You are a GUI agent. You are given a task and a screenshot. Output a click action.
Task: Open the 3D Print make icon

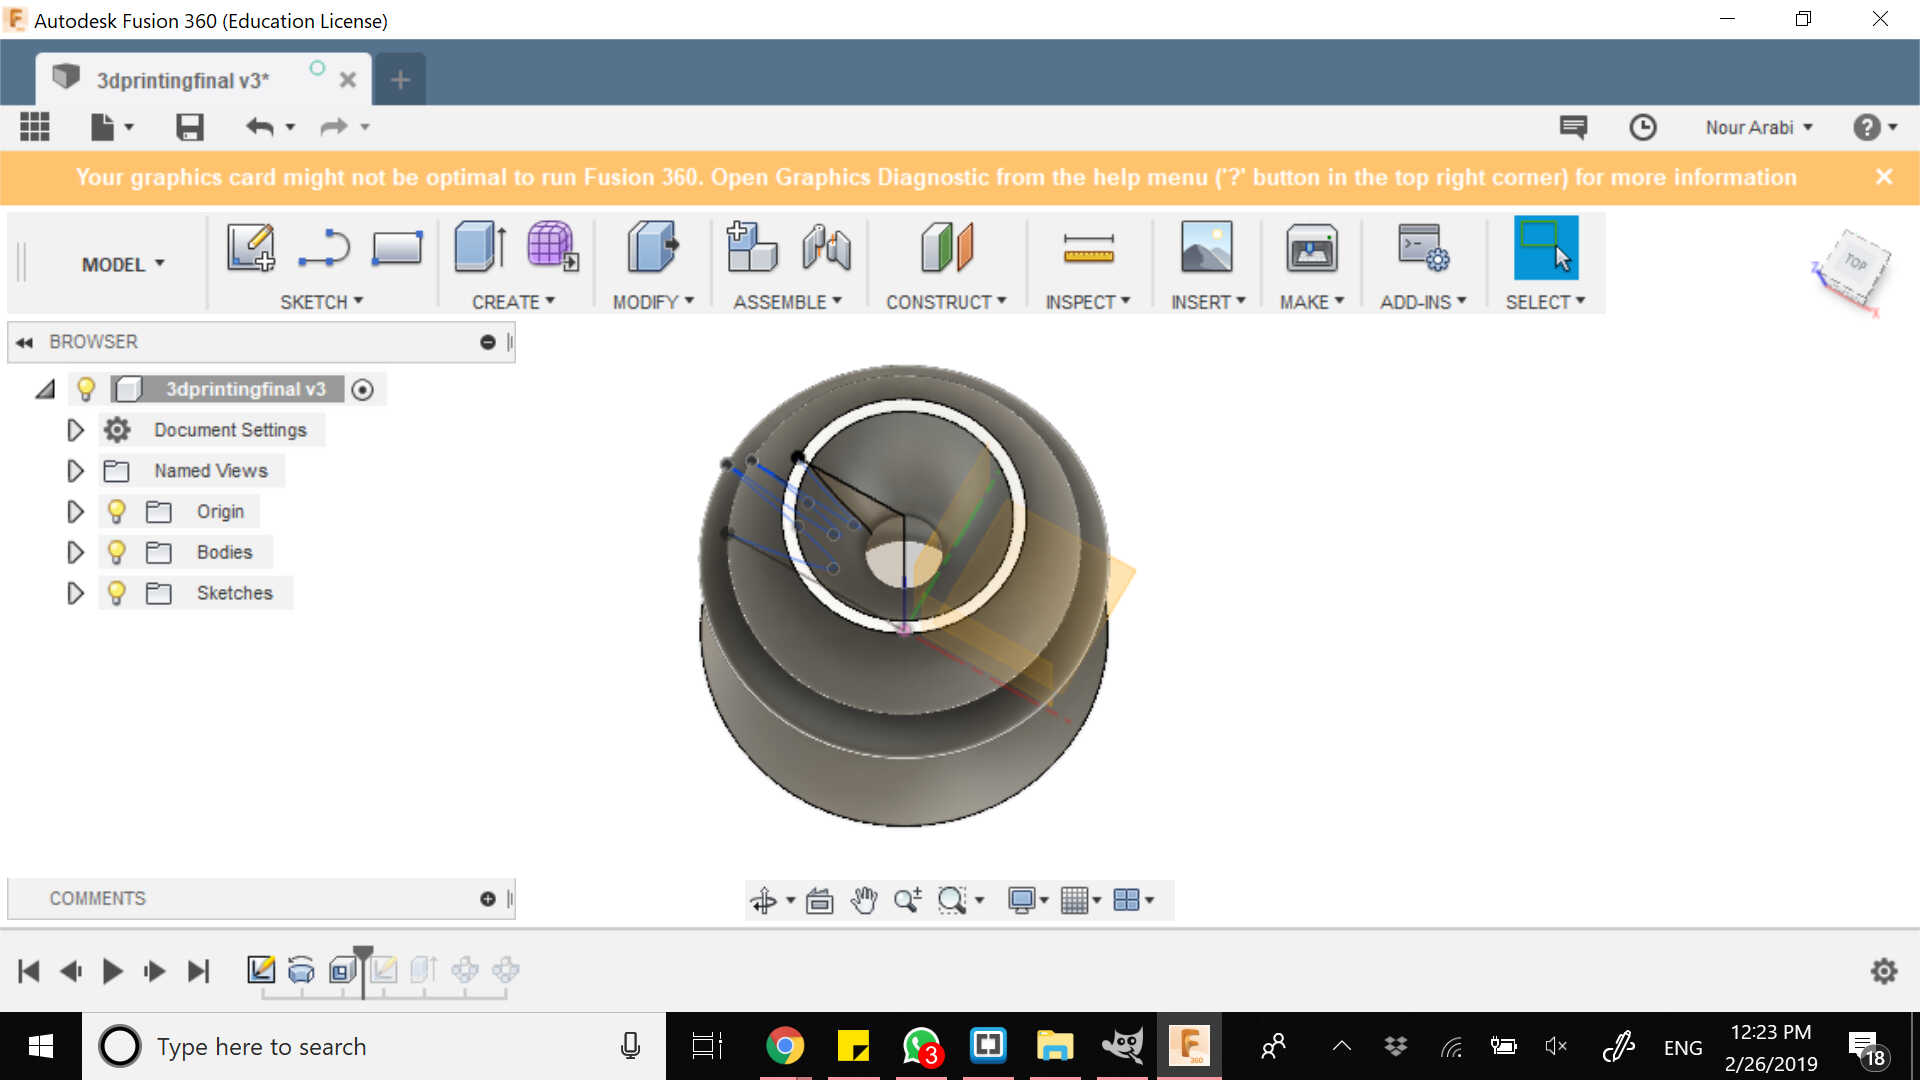[x=1311, y=249]
